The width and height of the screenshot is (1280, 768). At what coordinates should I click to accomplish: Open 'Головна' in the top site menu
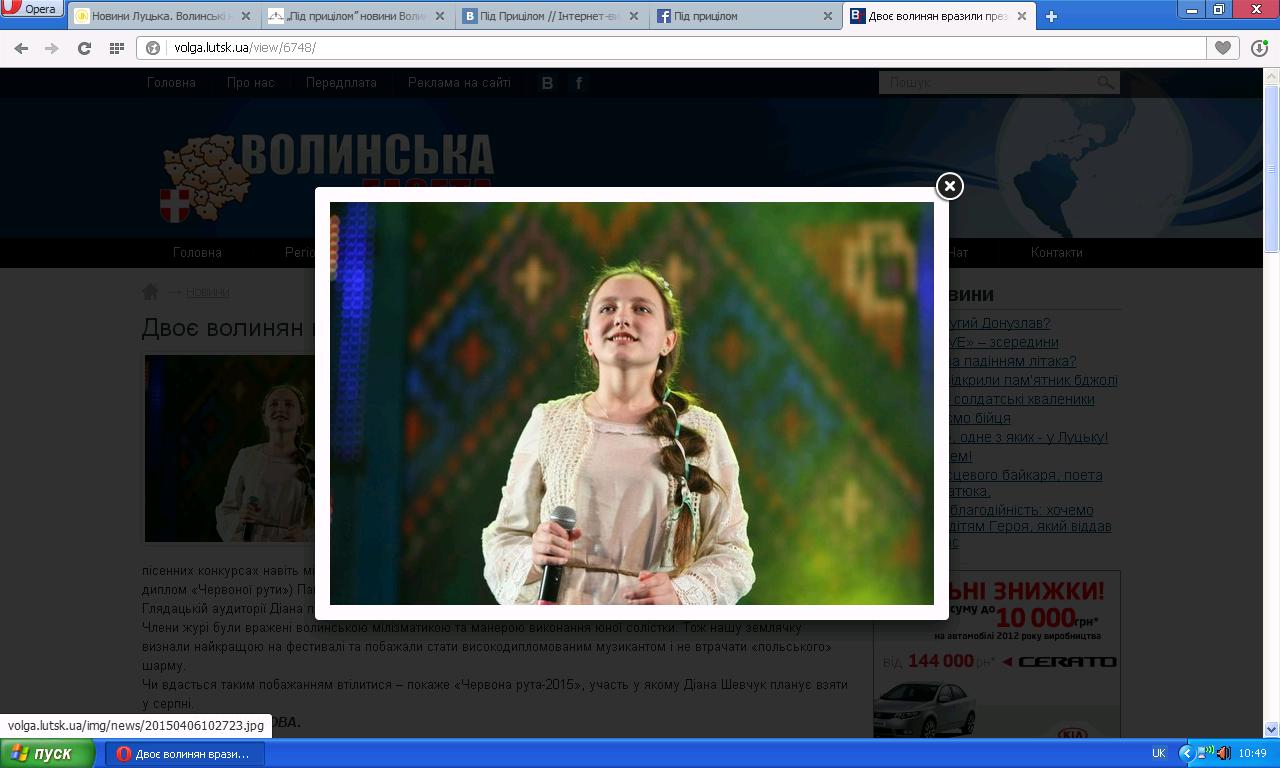(171, 83)
